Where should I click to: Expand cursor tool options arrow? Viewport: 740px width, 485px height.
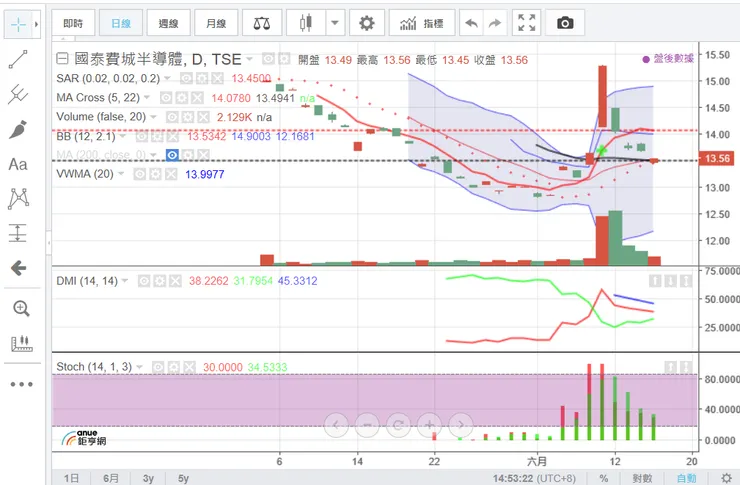36,24
